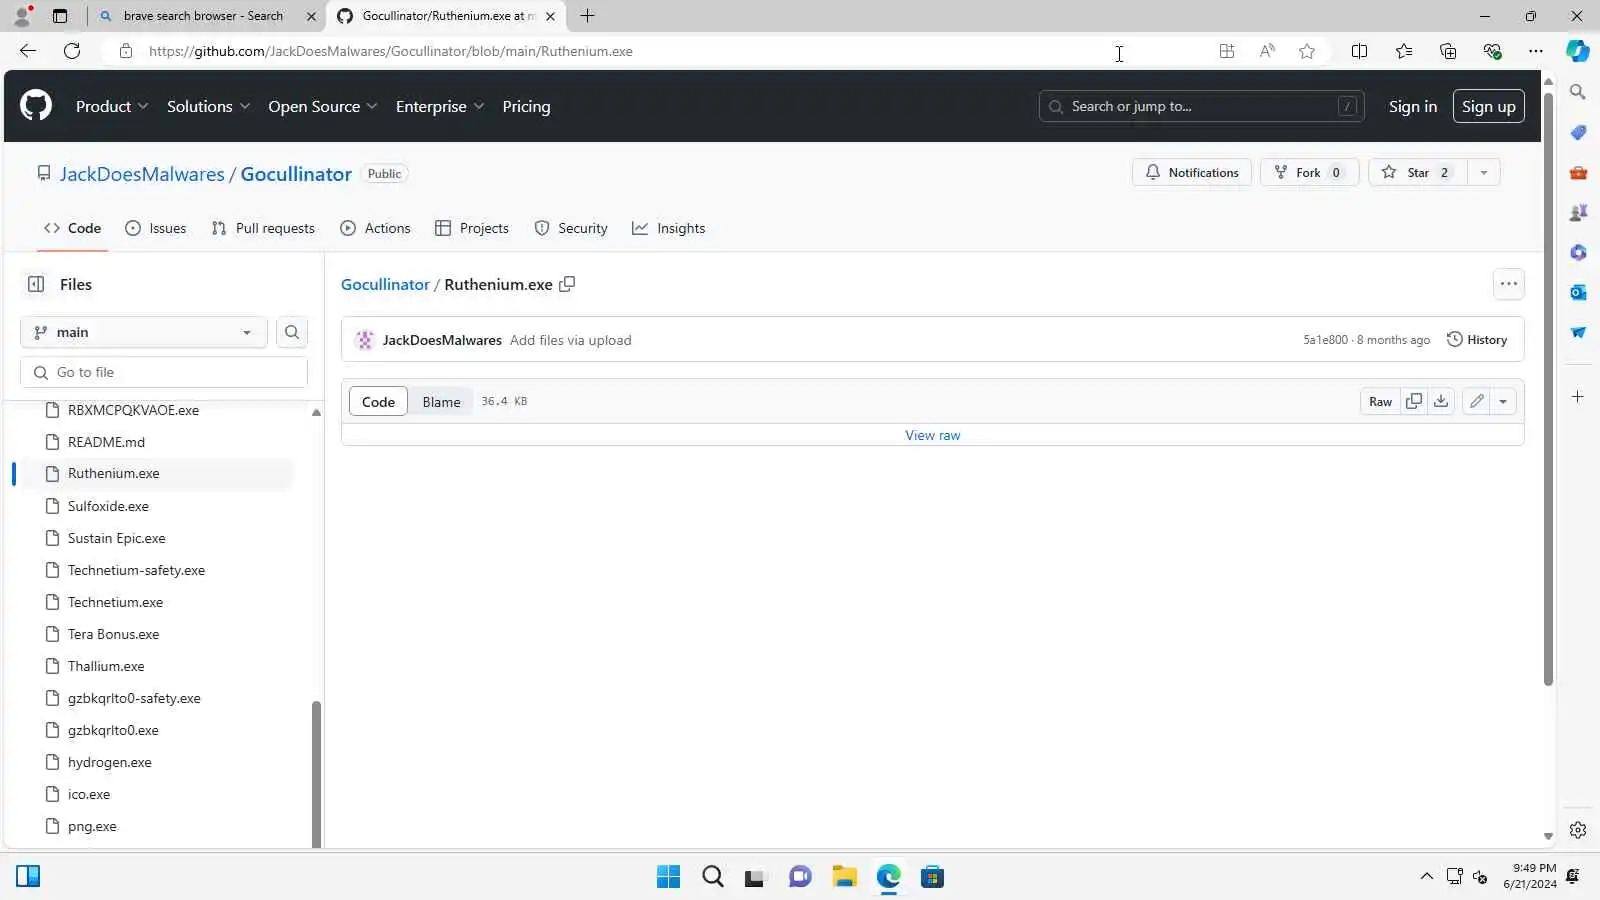Open Microsoft Store from taskbar
Viewport: 1600px width, 900px height.
click(x=933, y=877)
